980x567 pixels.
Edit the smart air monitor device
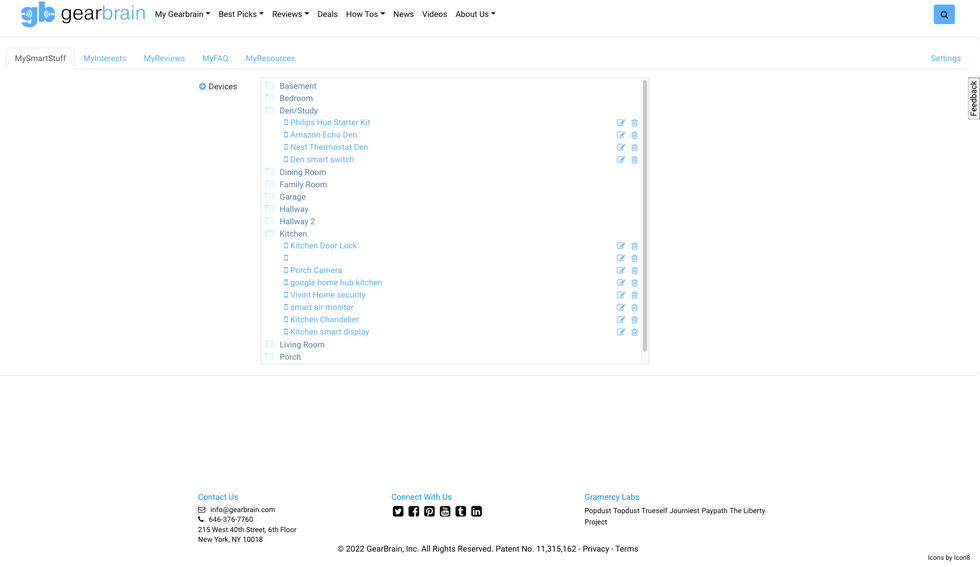621,308
